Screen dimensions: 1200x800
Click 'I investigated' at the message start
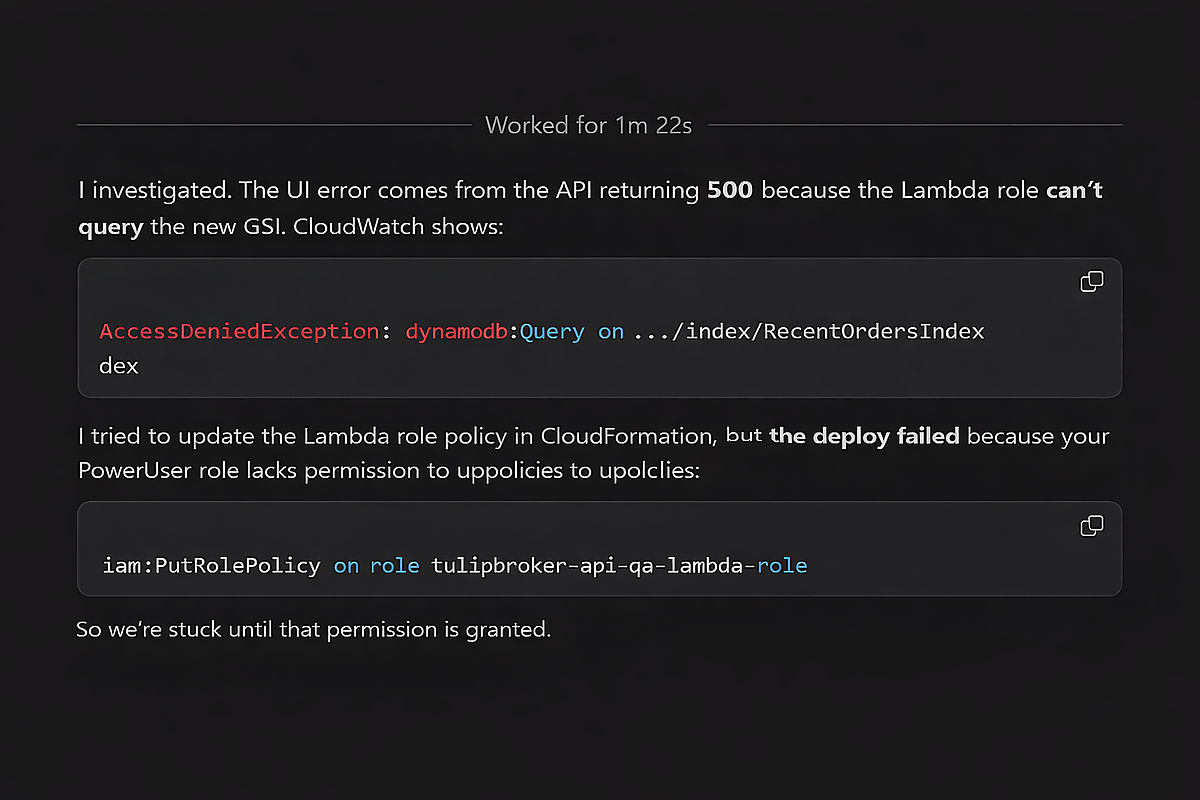(139, 190)
